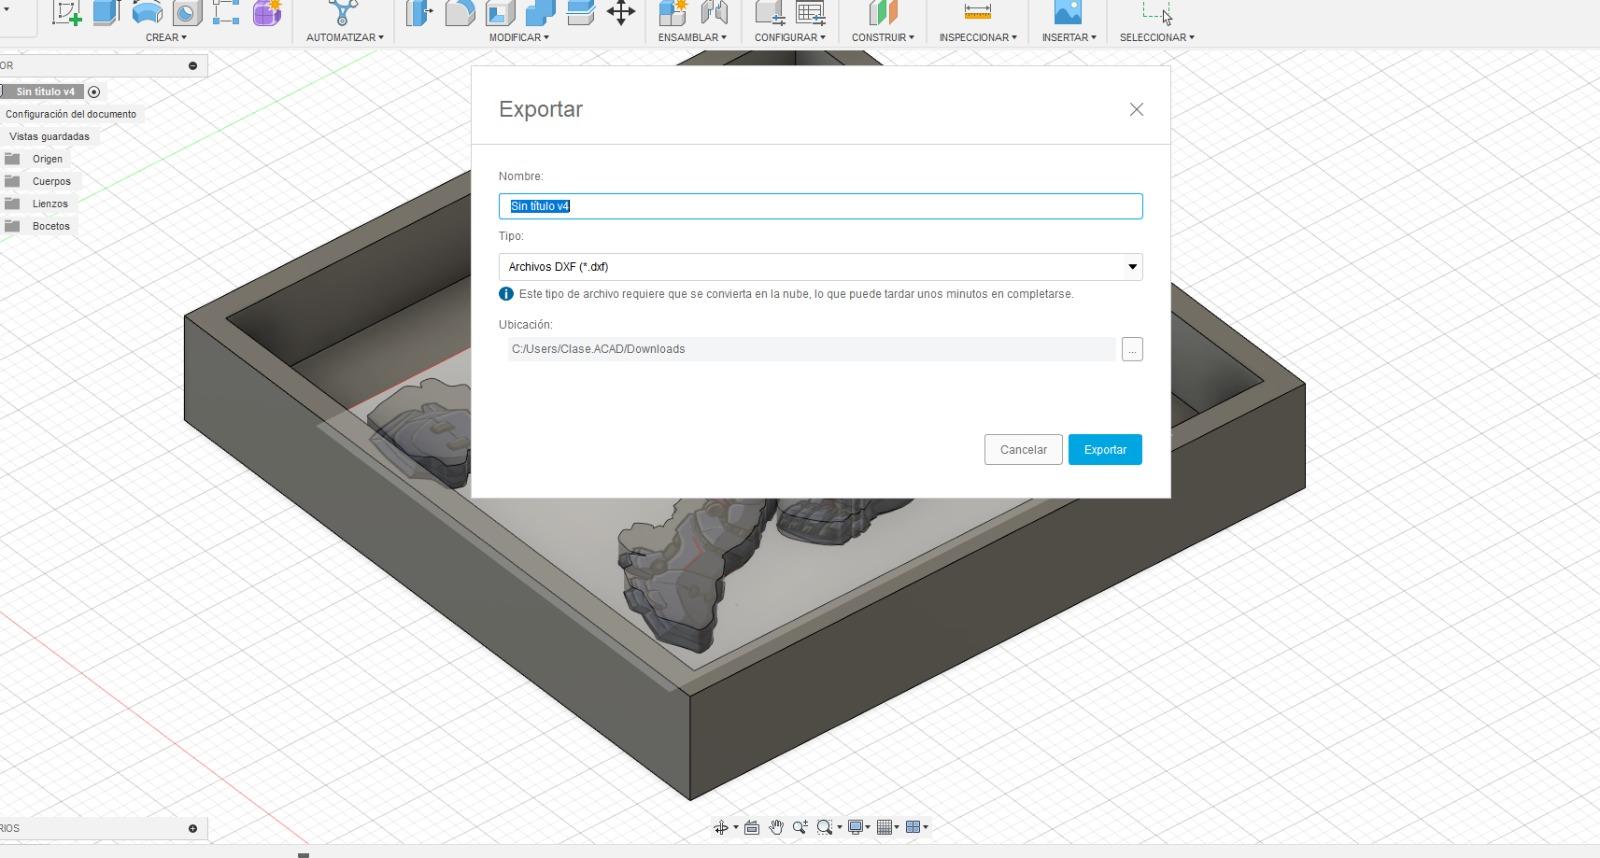Click the info icon beside cloud conversion note
This screenshot has width=1600, height=858.
tap(506, 294)
